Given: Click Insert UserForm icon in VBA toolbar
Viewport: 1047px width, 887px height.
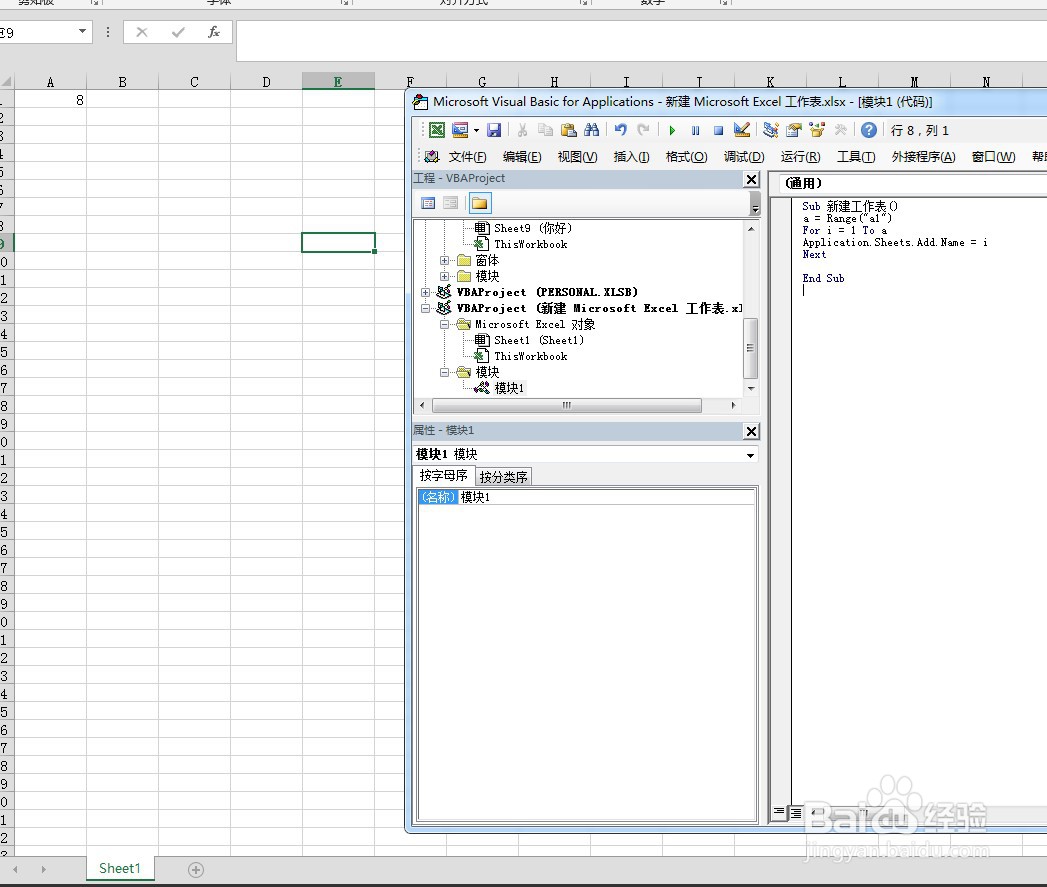Looking at the screenshot, I should (x=460, y=130).
